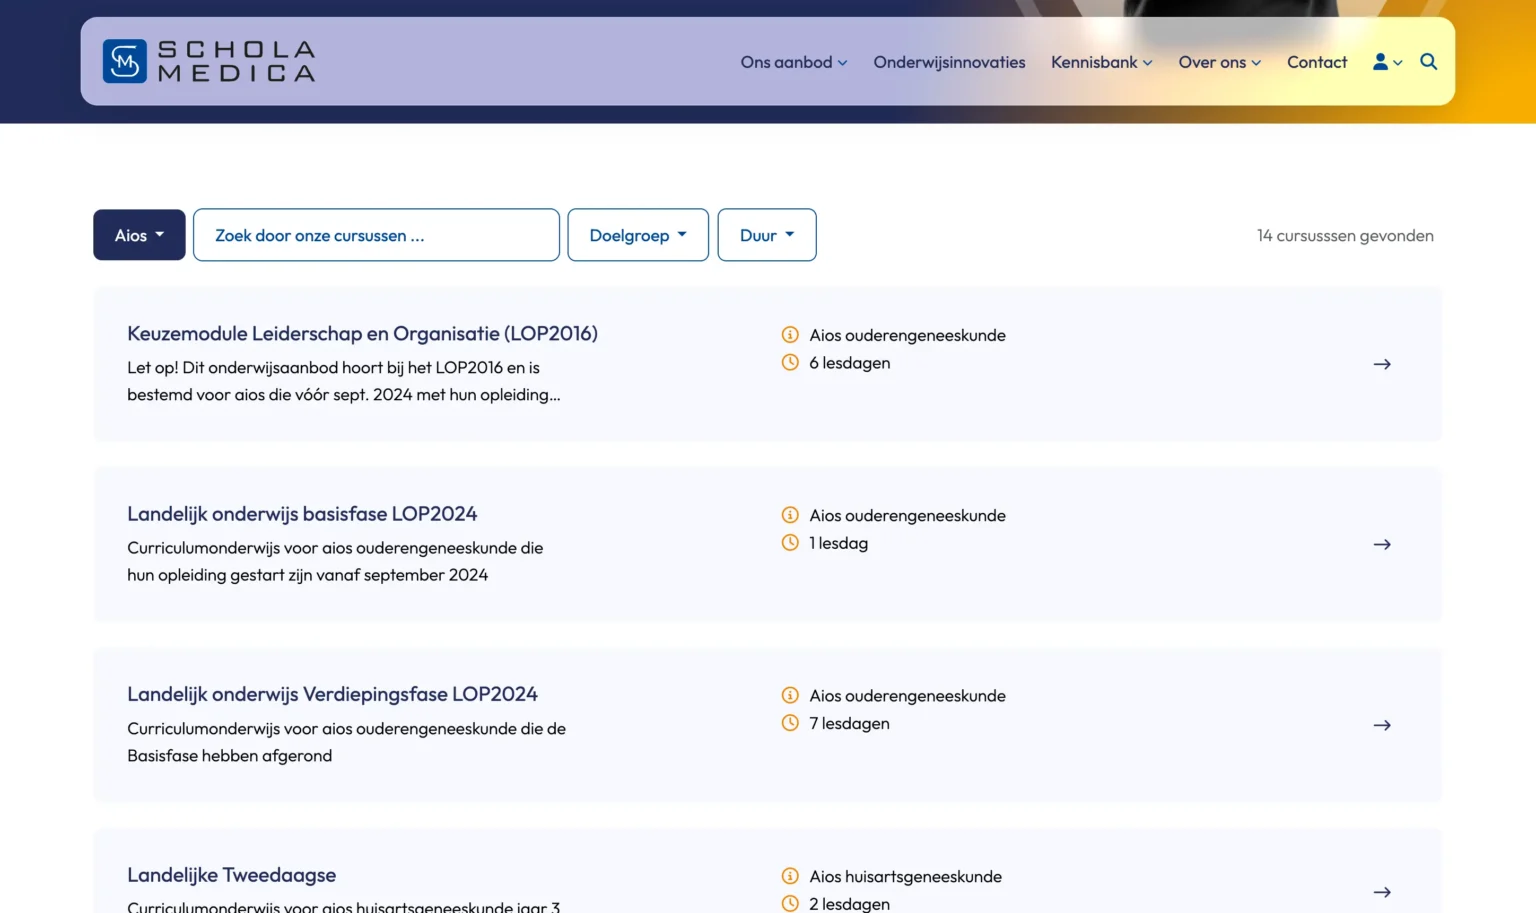This screenshot has width=1536, height=913.
Task: Open the user account icon menu
Action: (1387, 62)
